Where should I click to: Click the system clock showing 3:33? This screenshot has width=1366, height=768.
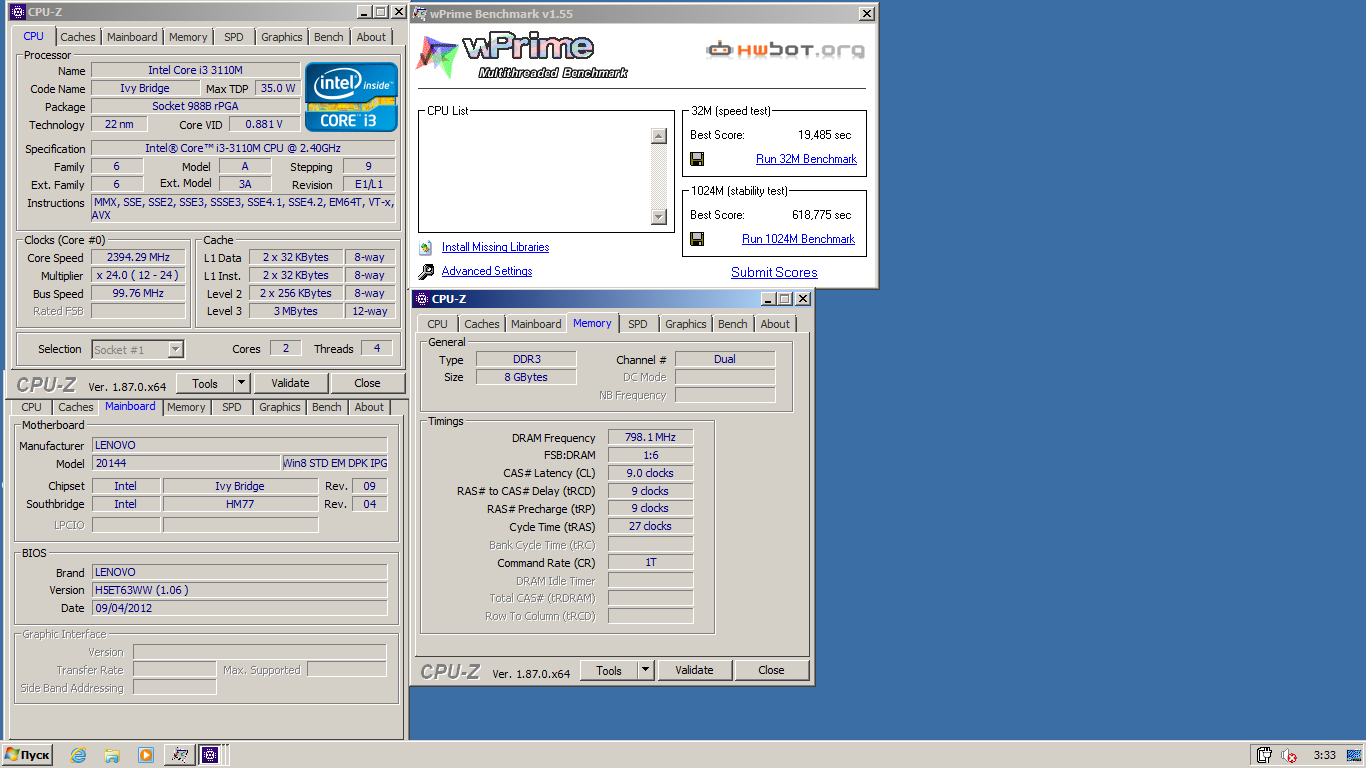(1324, 756)
